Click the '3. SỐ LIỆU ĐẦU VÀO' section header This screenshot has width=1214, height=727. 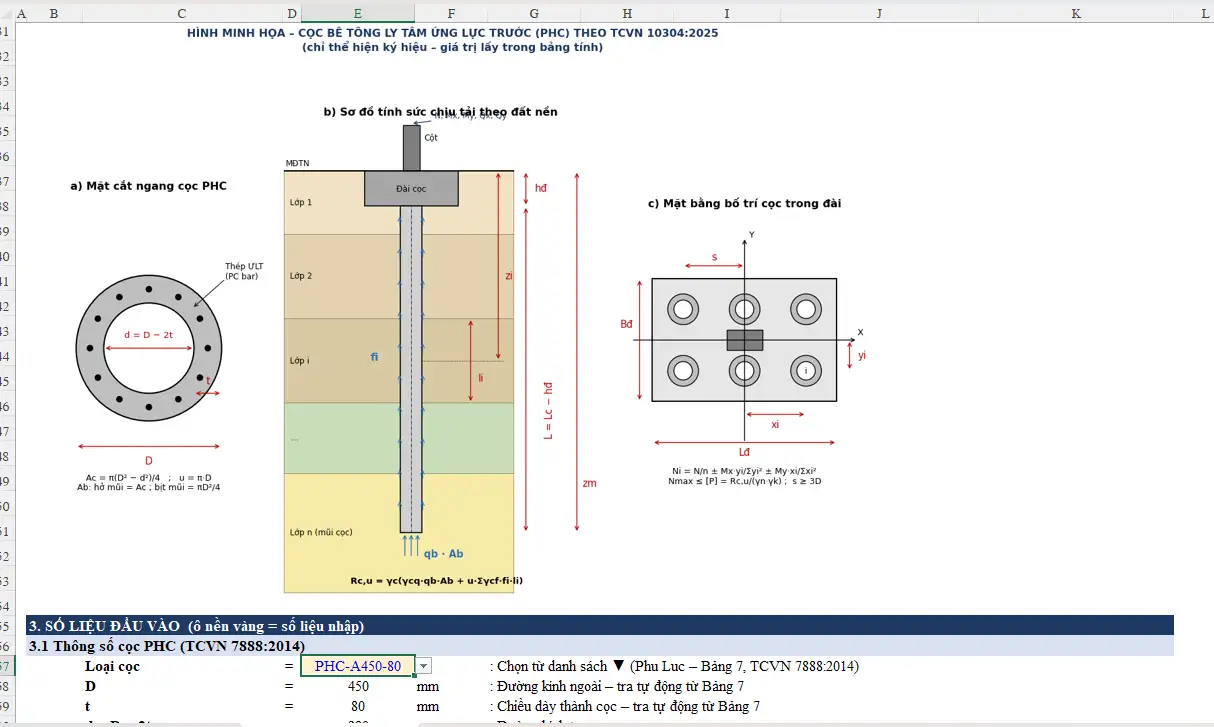pos(600,626)
